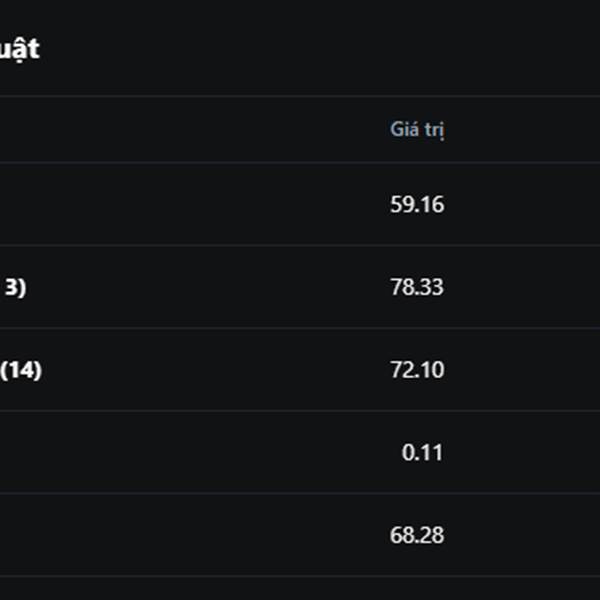This screenshot has height=600, width=600.
Task: Click the value 59.16
Action: click(x=417, y=205)
